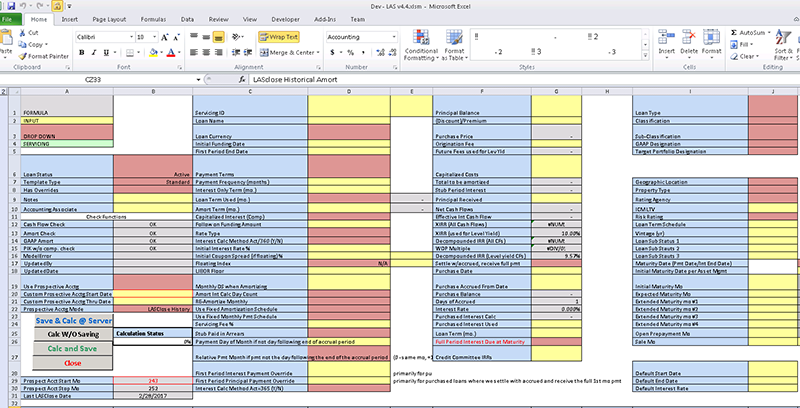Expand the Merge & Center dropdown arrow
The width and height of the screenshot is (800, 408).
coord(318,53)
